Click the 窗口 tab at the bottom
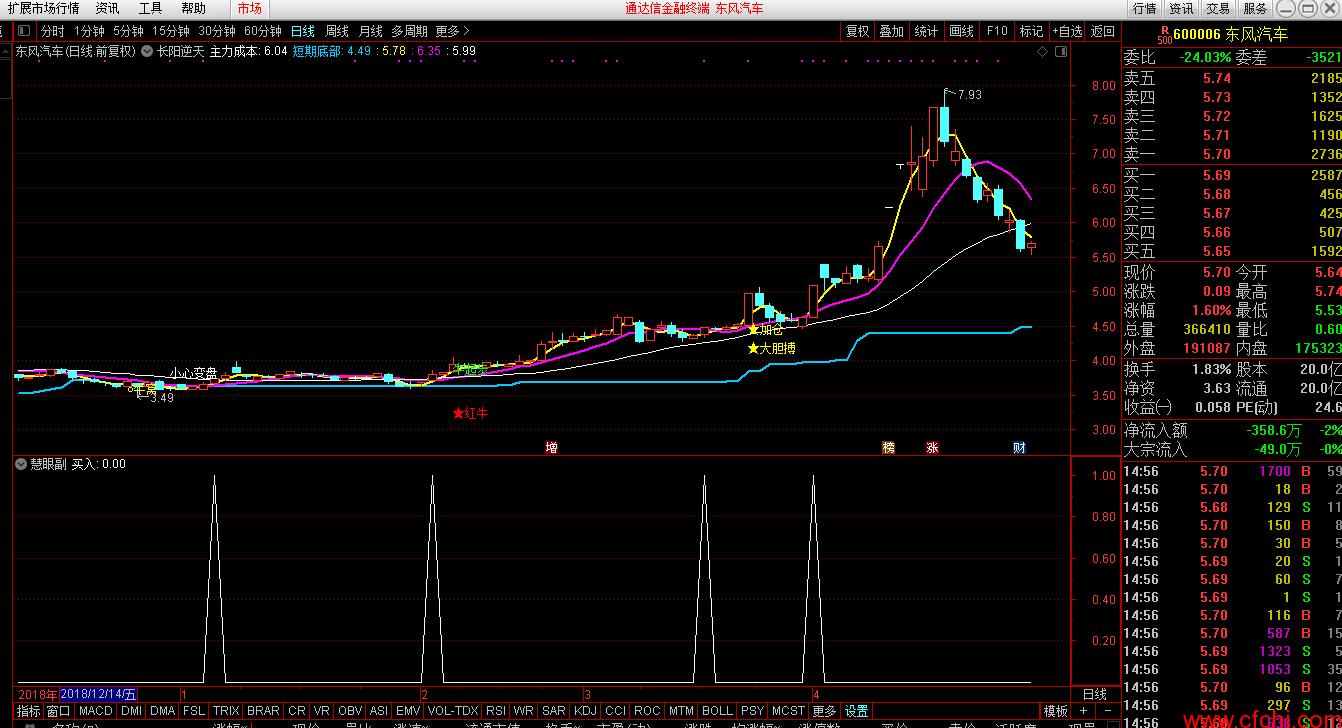This screenshot has height=728, width=1342. click(59, 711)
